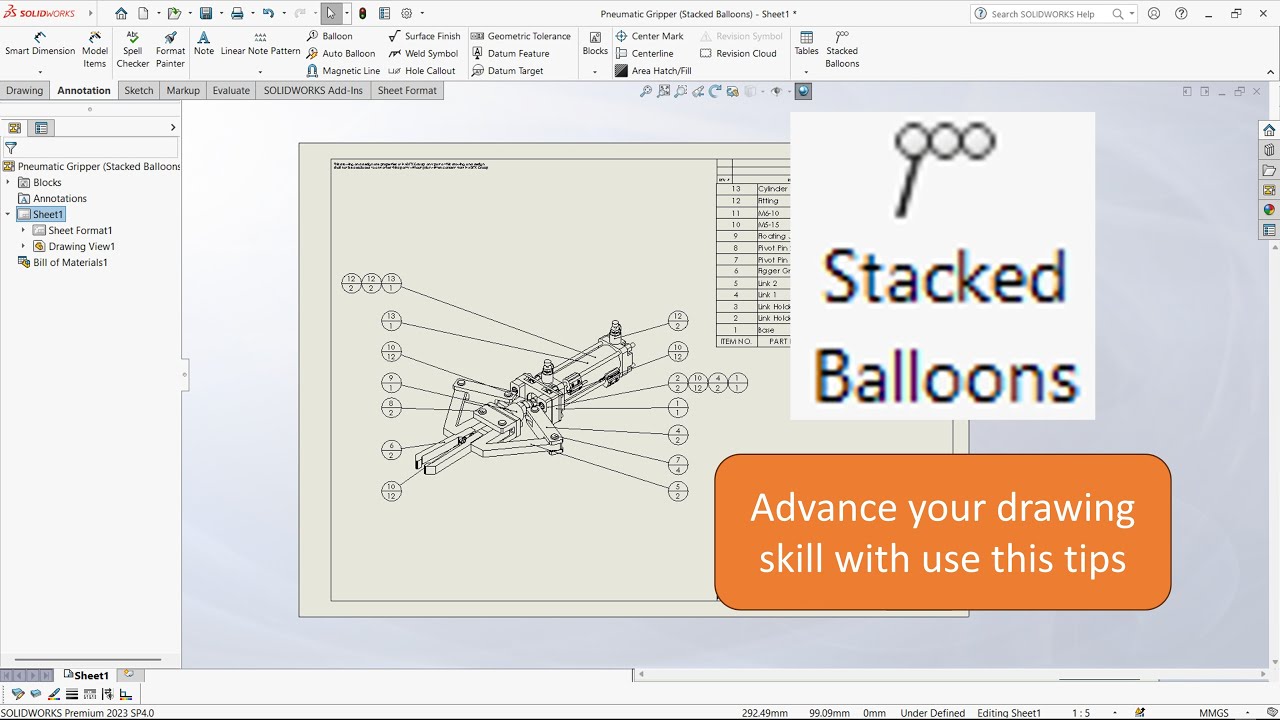This screenshot has height=720, width=1280.
Task: Print the drawing
Action: 237,14
